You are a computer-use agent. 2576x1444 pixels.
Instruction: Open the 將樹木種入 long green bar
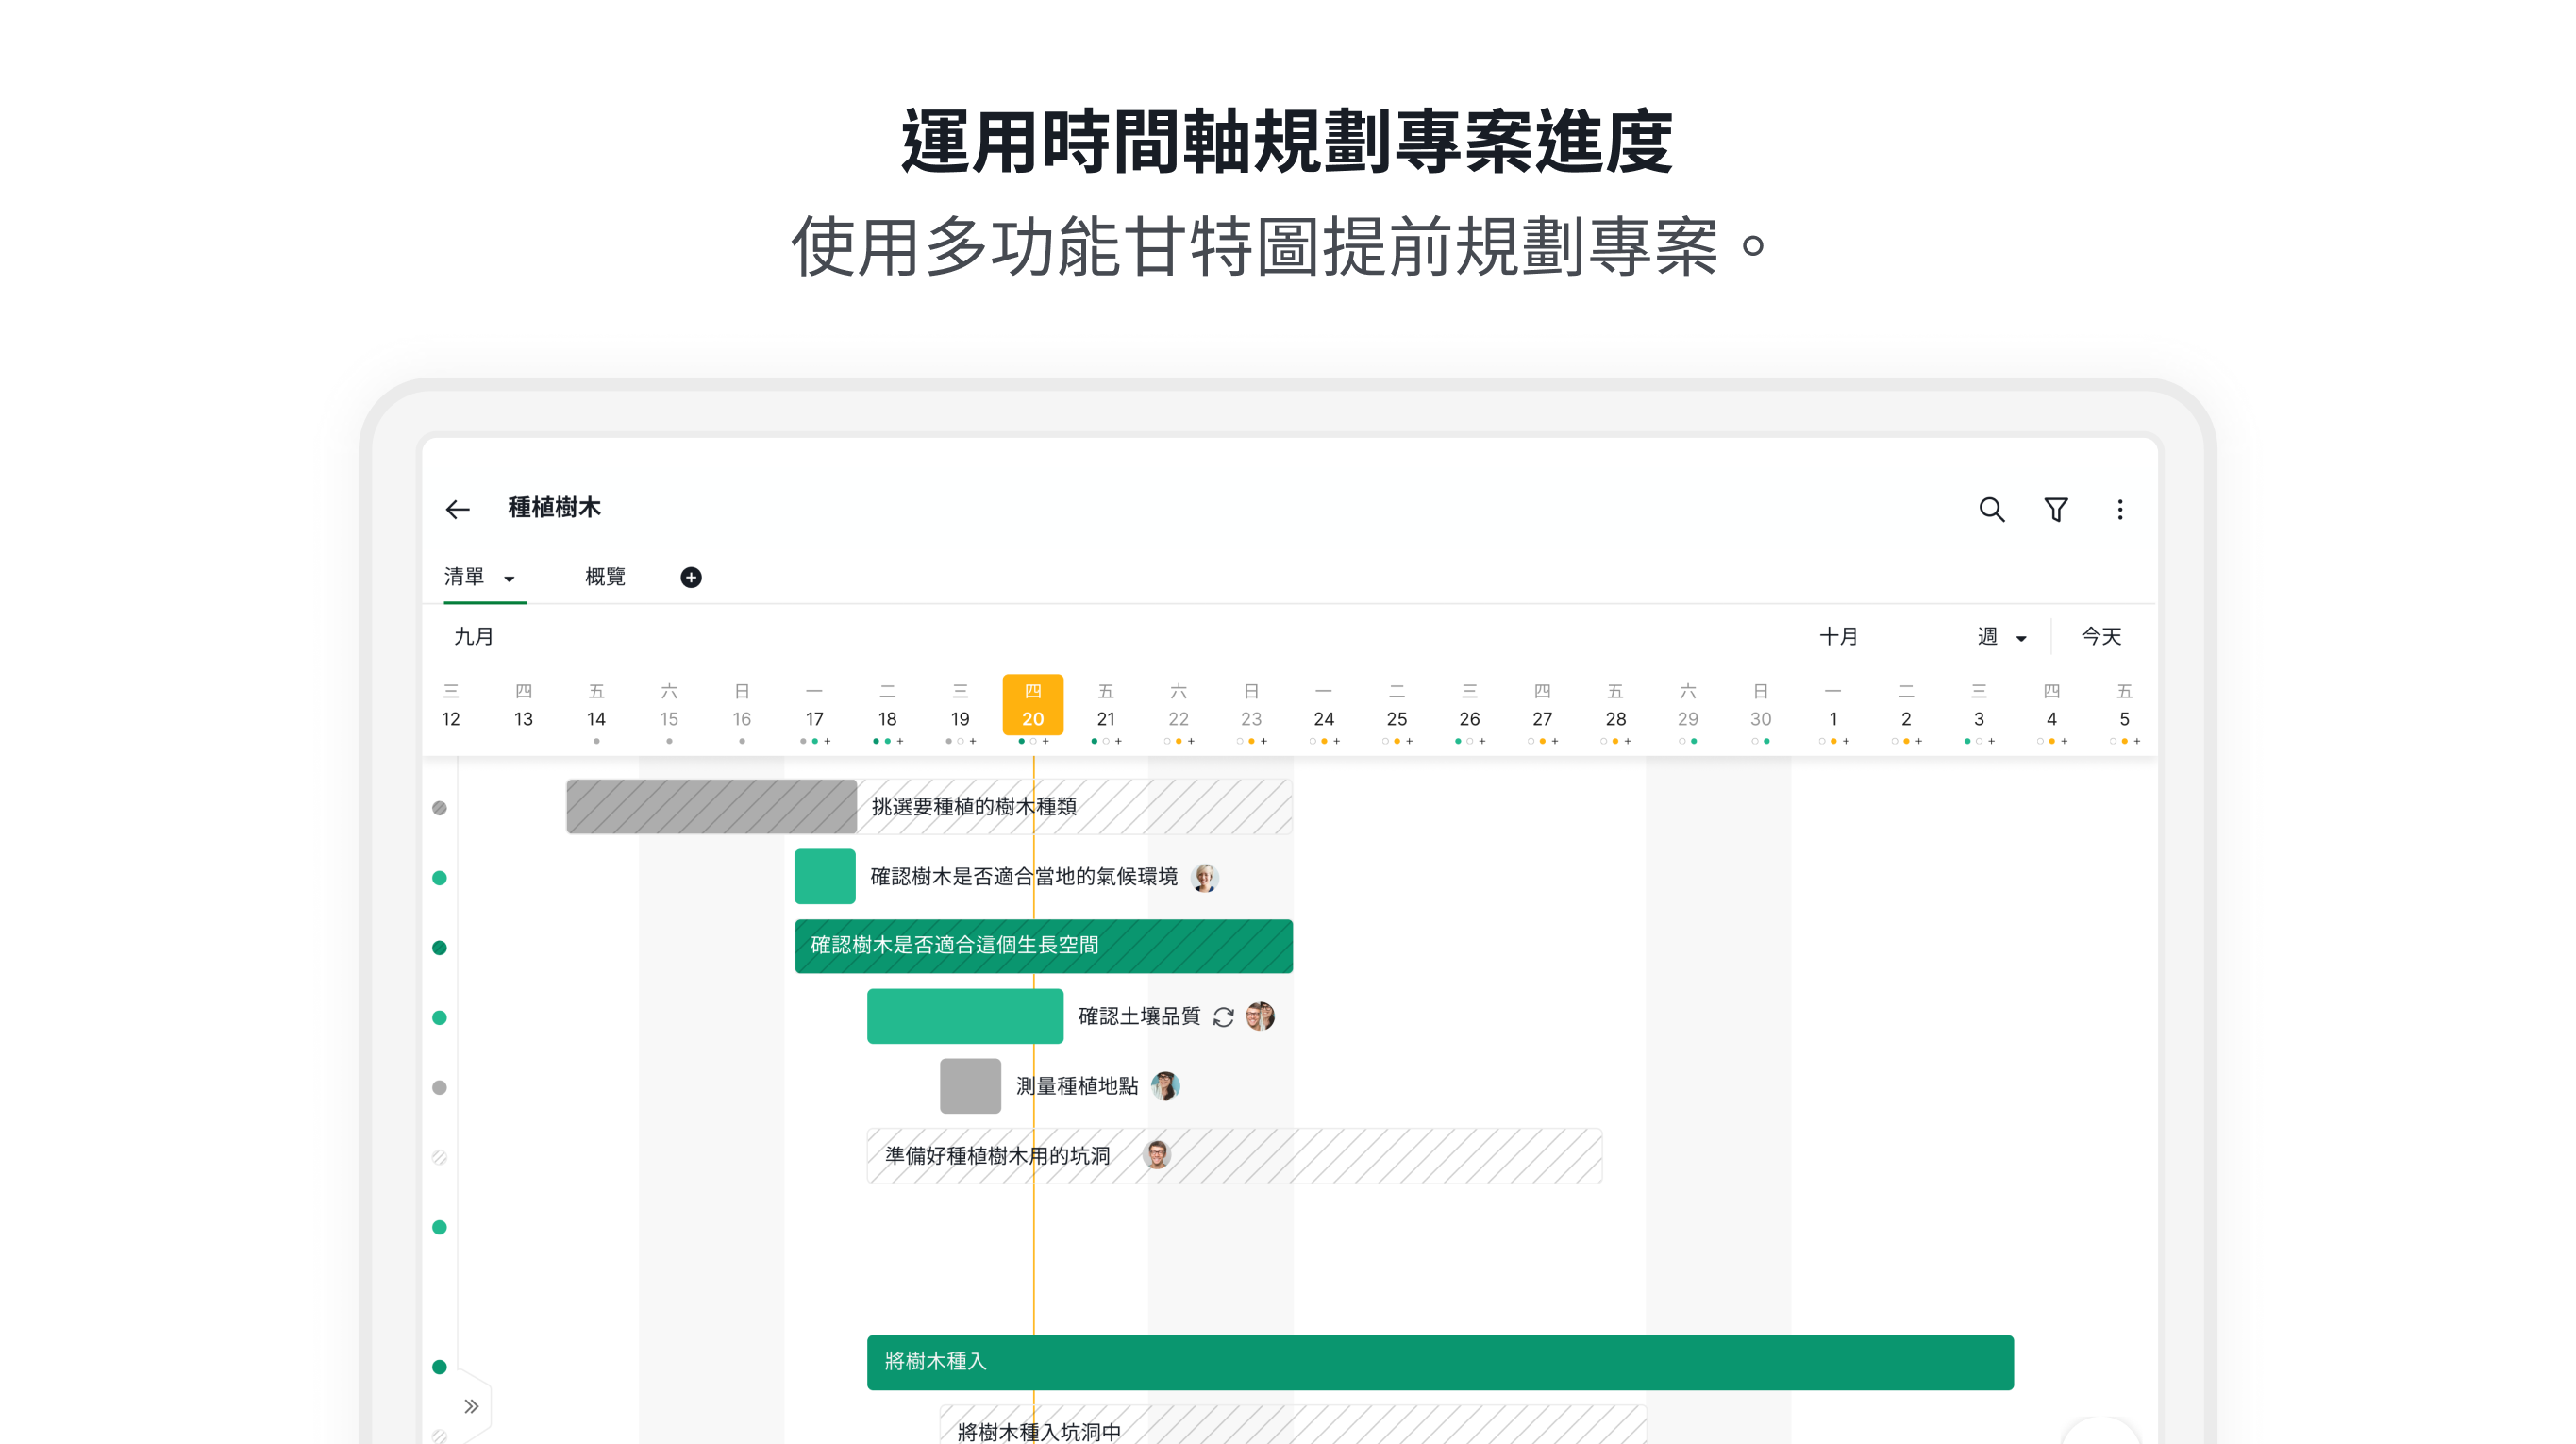click(x=1440, y=1362)
